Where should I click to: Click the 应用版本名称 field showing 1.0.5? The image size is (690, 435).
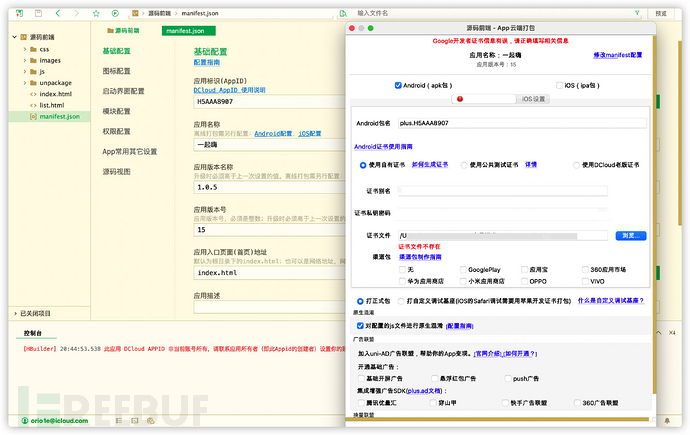pyautogui.click(x=269, y=187)
